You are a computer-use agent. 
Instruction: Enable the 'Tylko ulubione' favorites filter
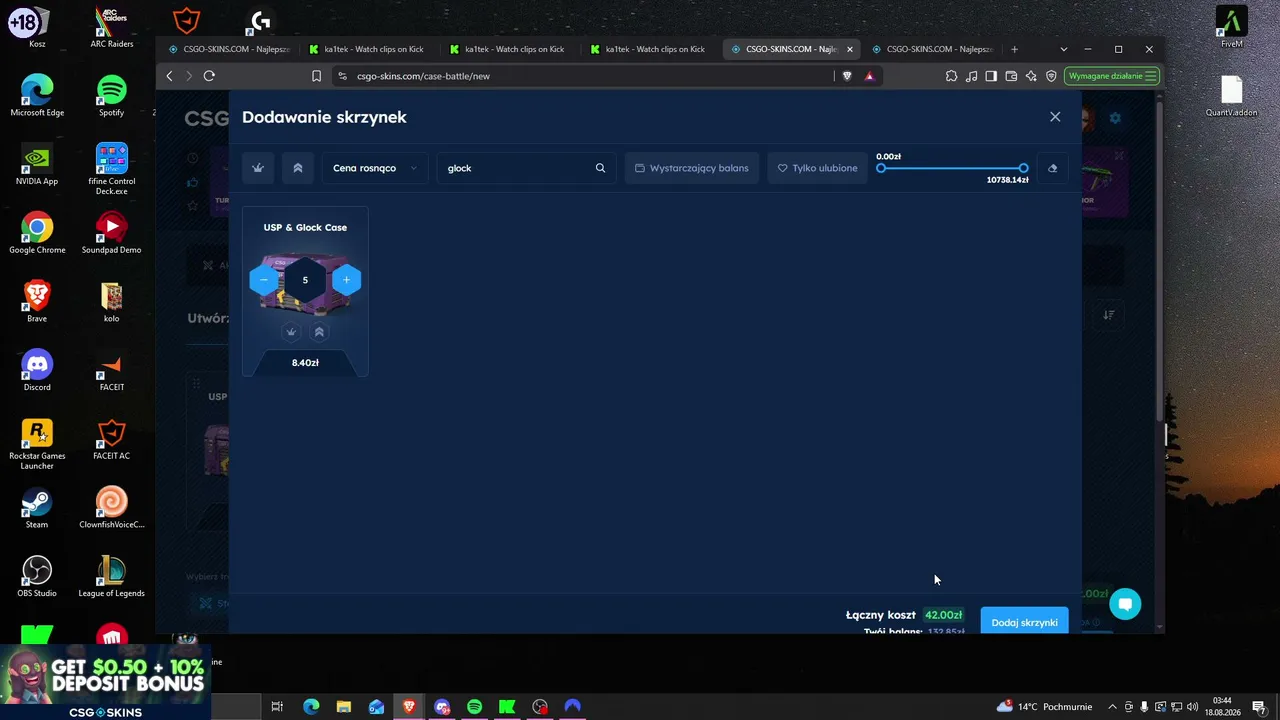818,168
